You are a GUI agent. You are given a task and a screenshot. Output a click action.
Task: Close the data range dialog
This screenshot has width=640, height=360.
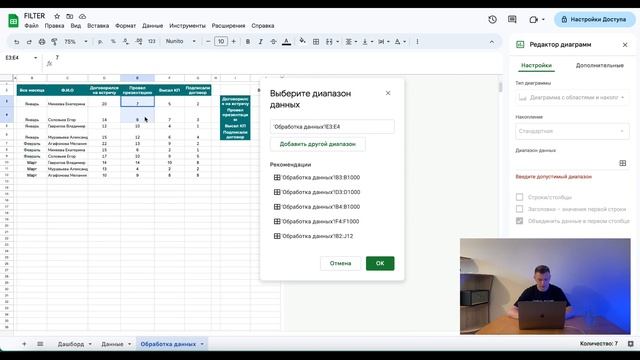tap(388, 93)
